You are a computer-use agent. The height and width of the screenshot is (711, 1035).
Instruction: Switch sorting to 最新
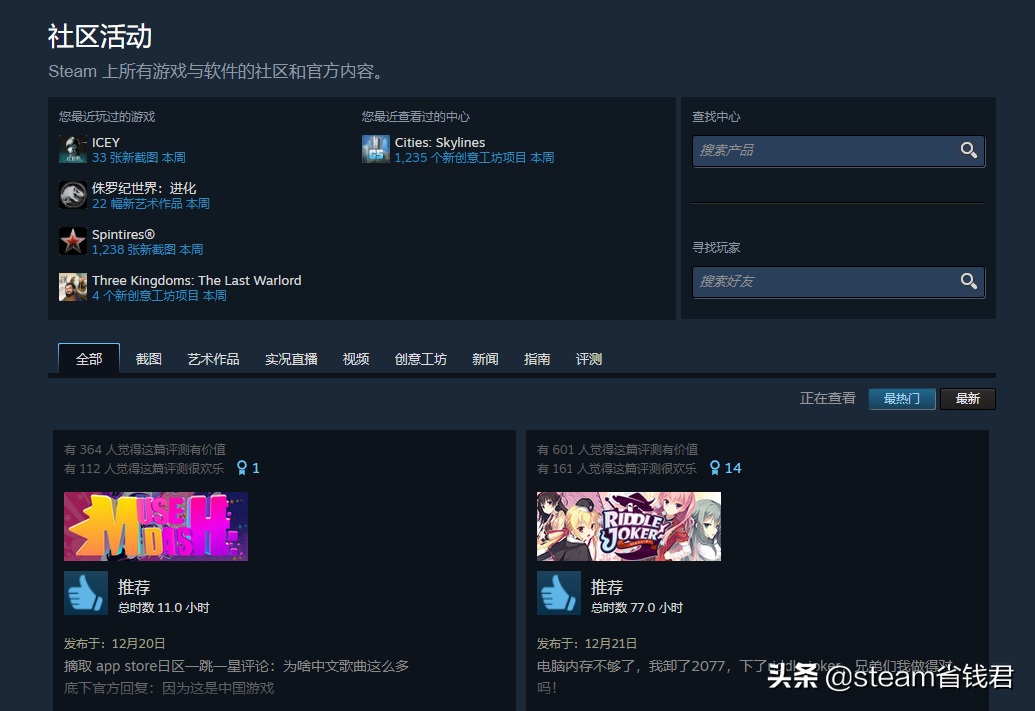(x=968, y=399)
